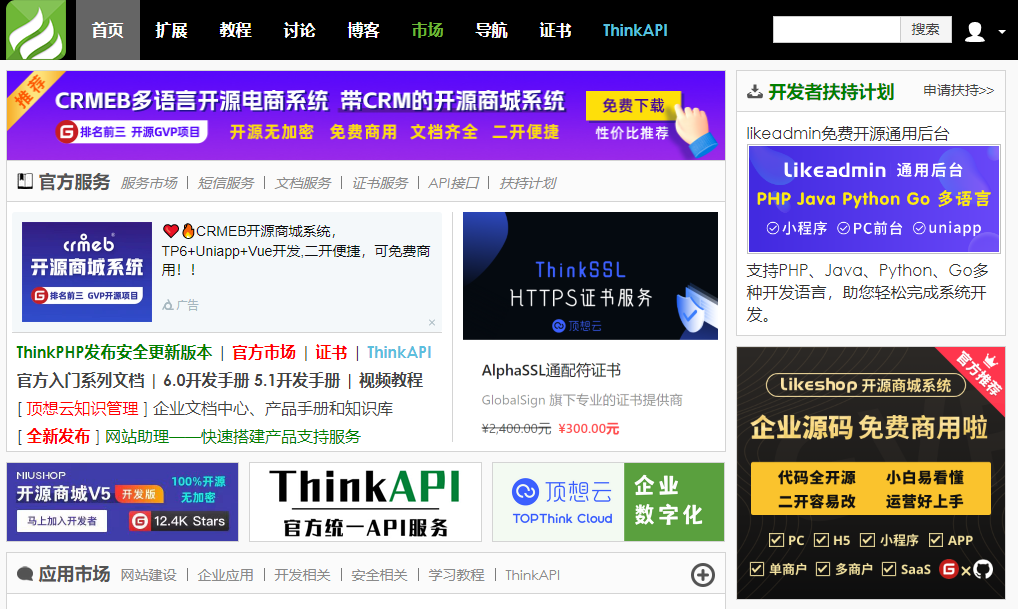Open ThinkPHP发布安全更新版本 link

pyautogui.click(x=114, y=353)
